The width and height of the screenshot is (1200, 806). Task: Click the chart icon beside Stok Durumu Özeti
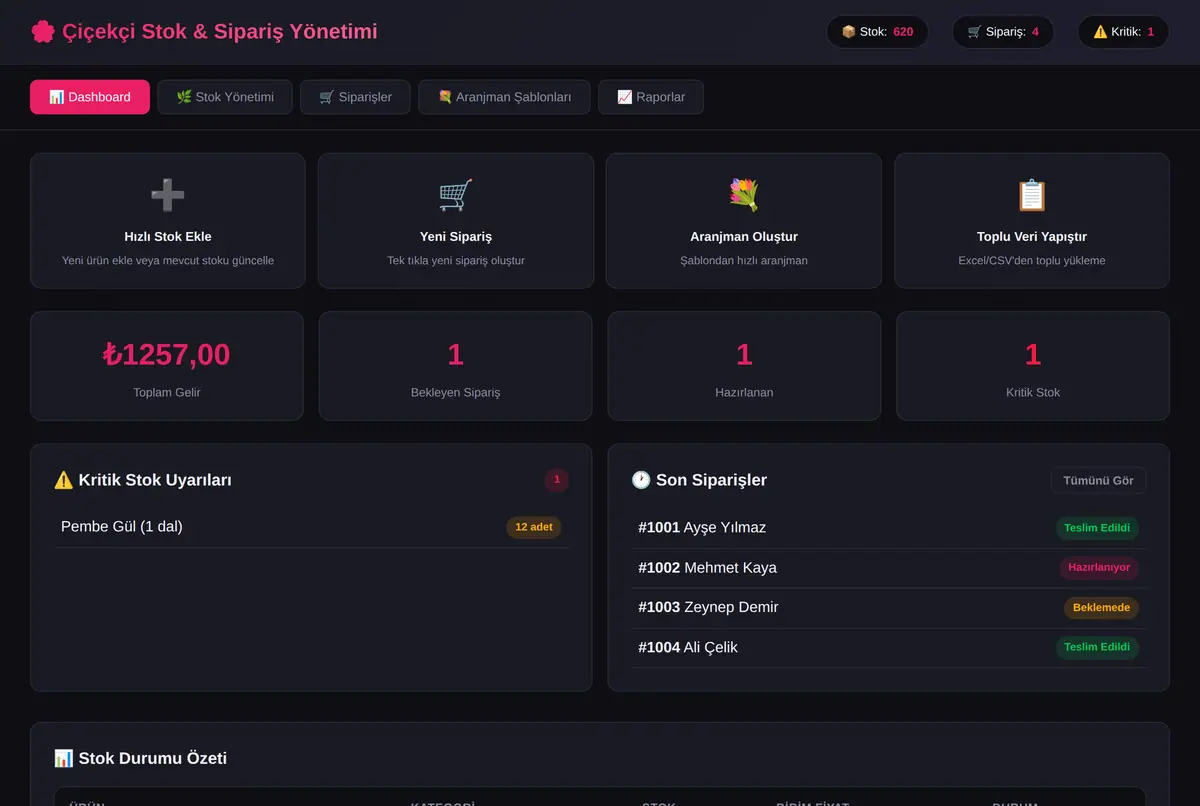pyautogui.click(x=64, y=758)
